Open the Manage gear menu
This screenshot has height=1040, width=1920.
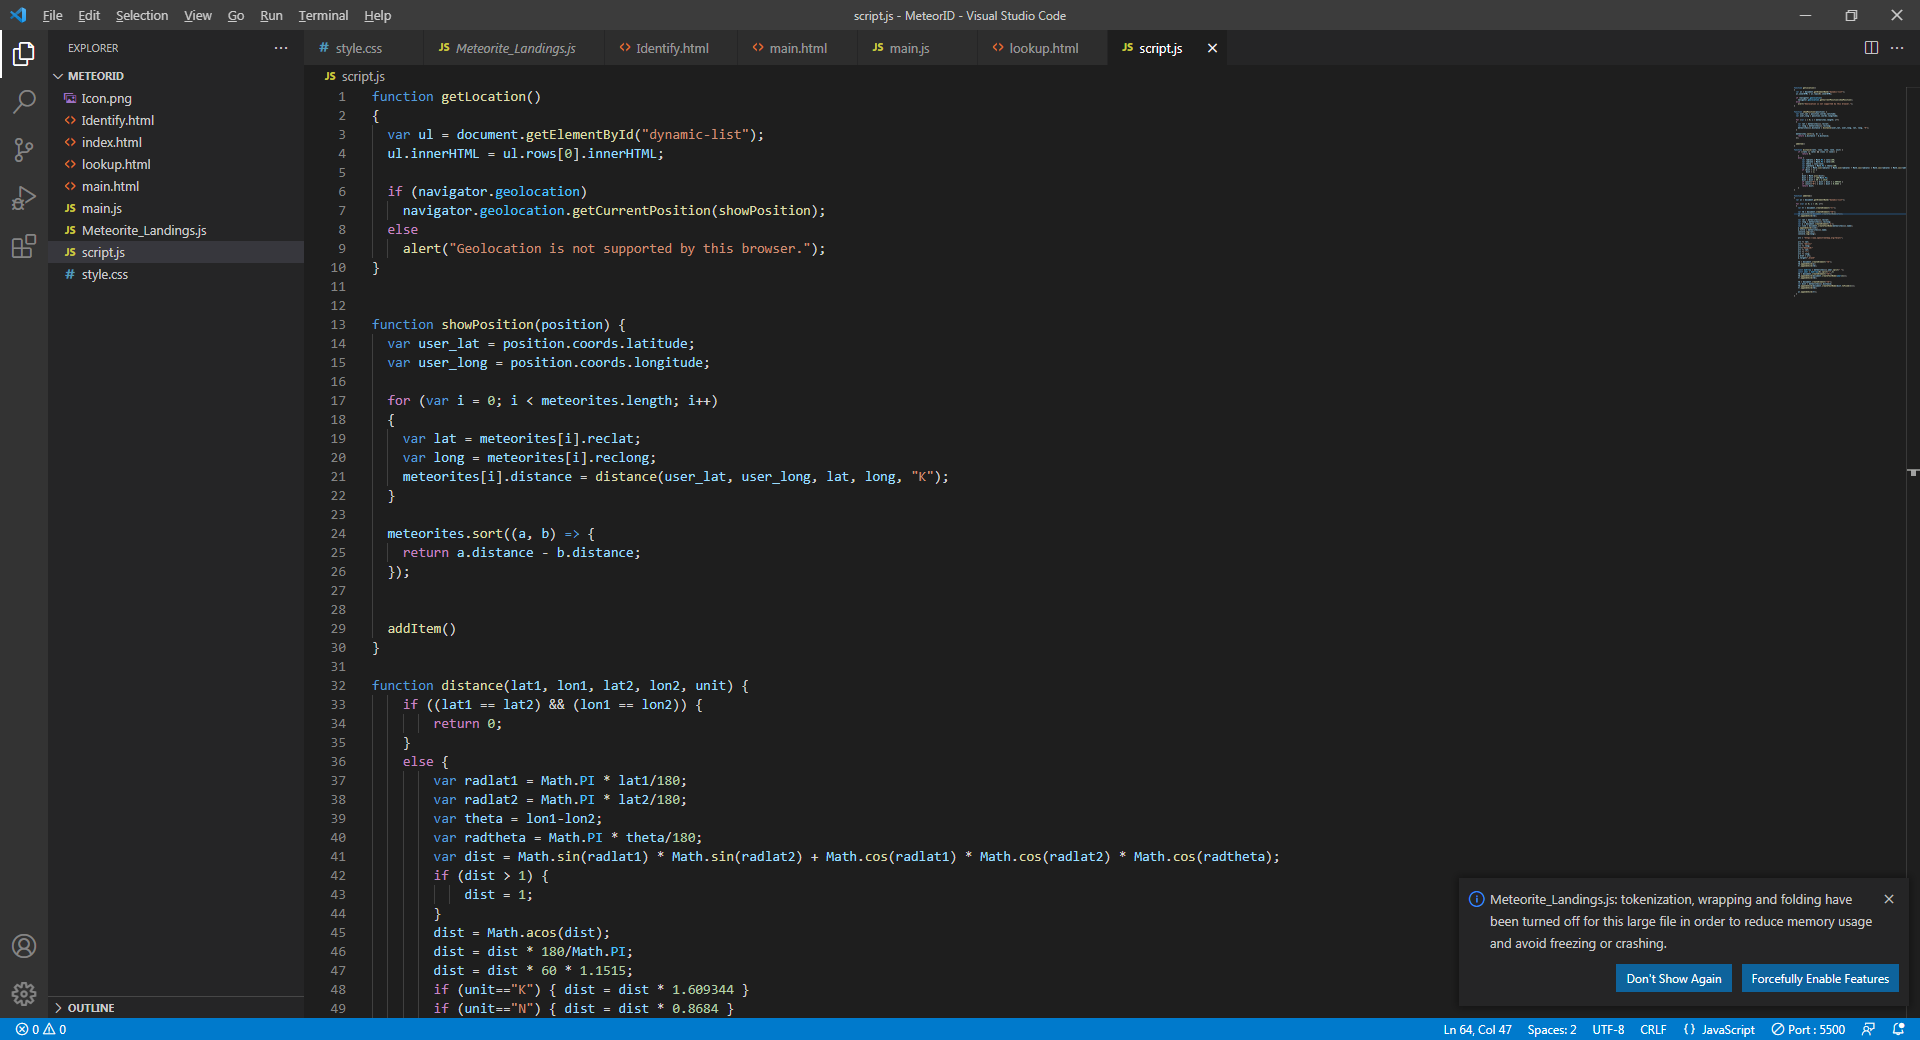tap(24, 993)
